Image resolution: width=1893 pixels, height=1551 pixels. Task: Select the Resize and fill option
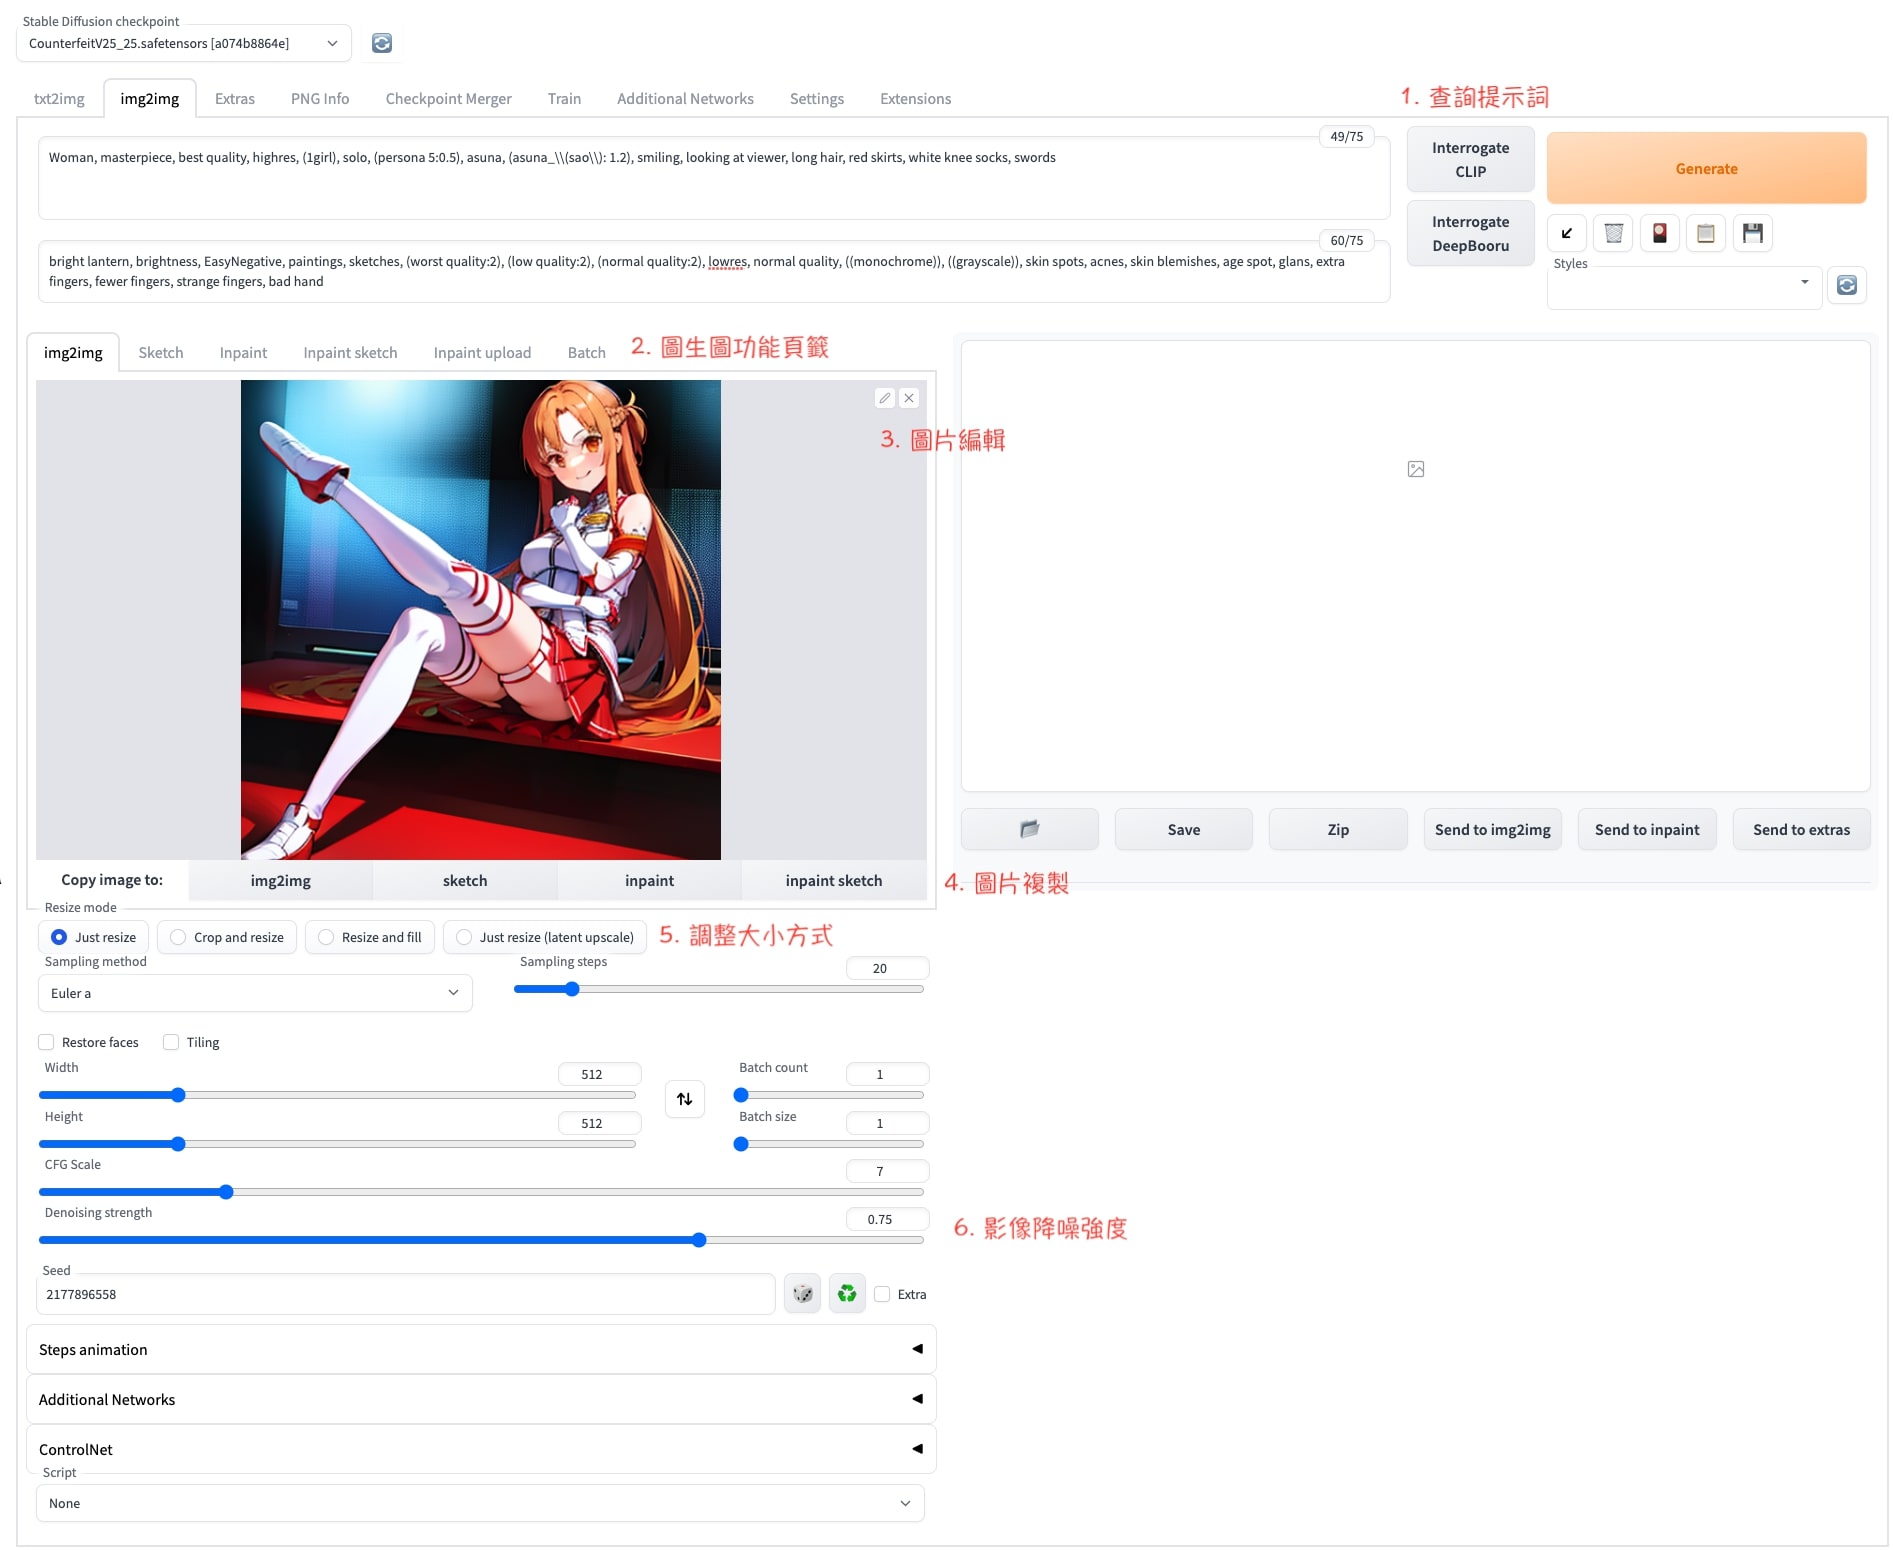coord(370,937)
